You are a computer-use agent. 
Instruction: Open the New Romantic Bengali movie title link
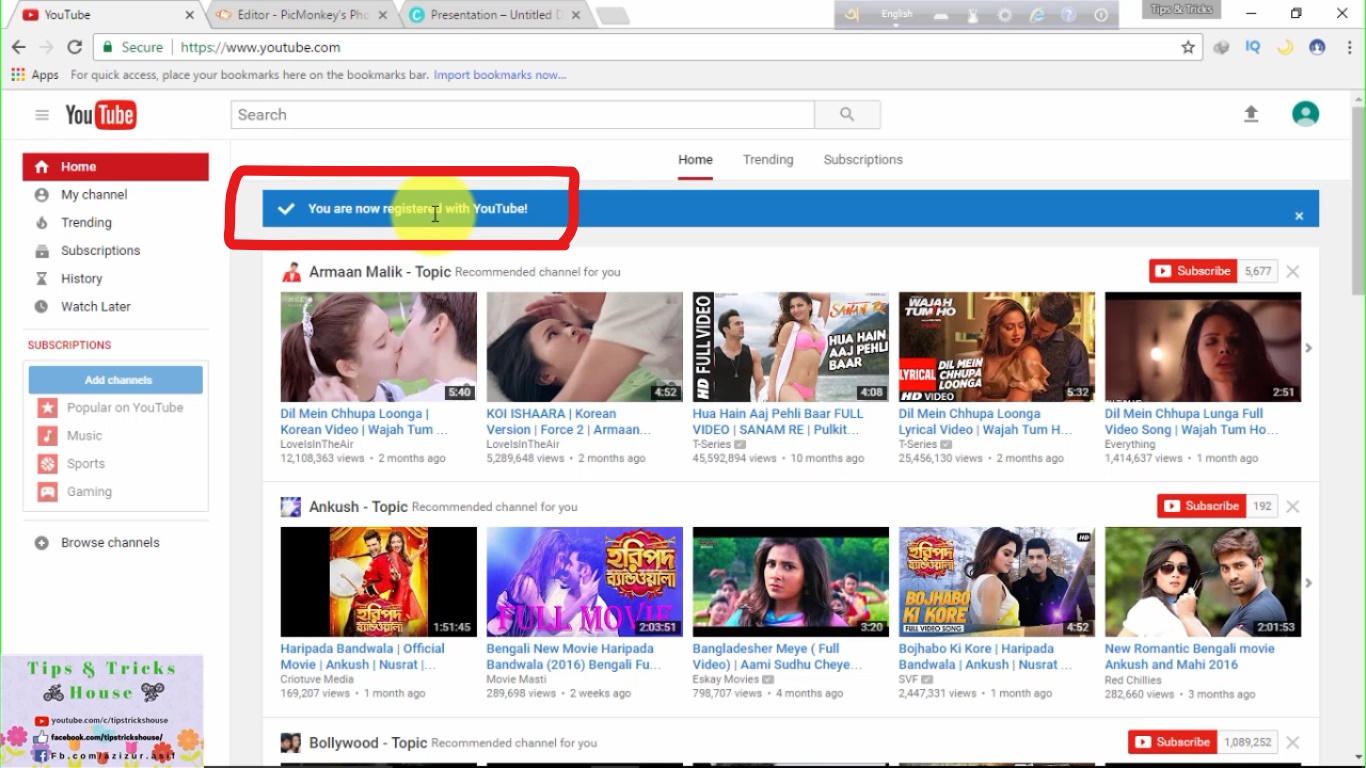1189,657
